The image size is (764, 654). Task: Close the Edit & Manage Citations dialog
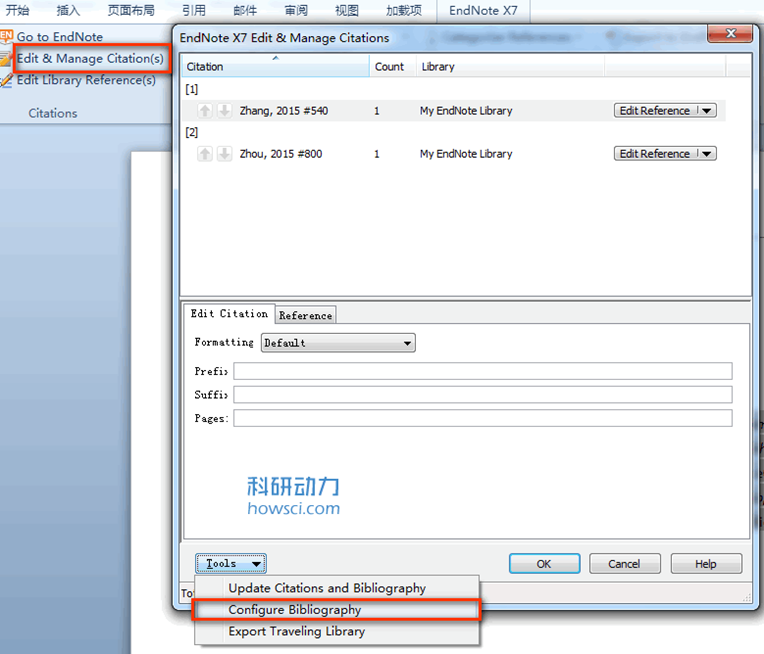(x=730, y=33)
